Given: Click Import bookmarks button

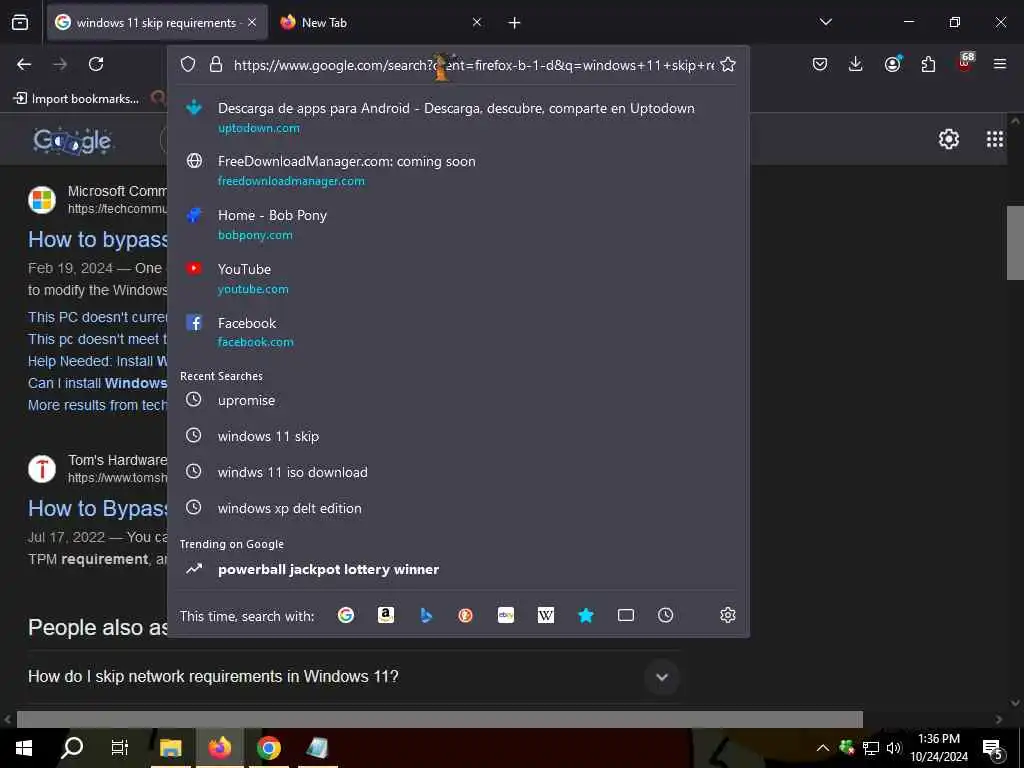Looking at the screenshot, I should click(76, 99).
